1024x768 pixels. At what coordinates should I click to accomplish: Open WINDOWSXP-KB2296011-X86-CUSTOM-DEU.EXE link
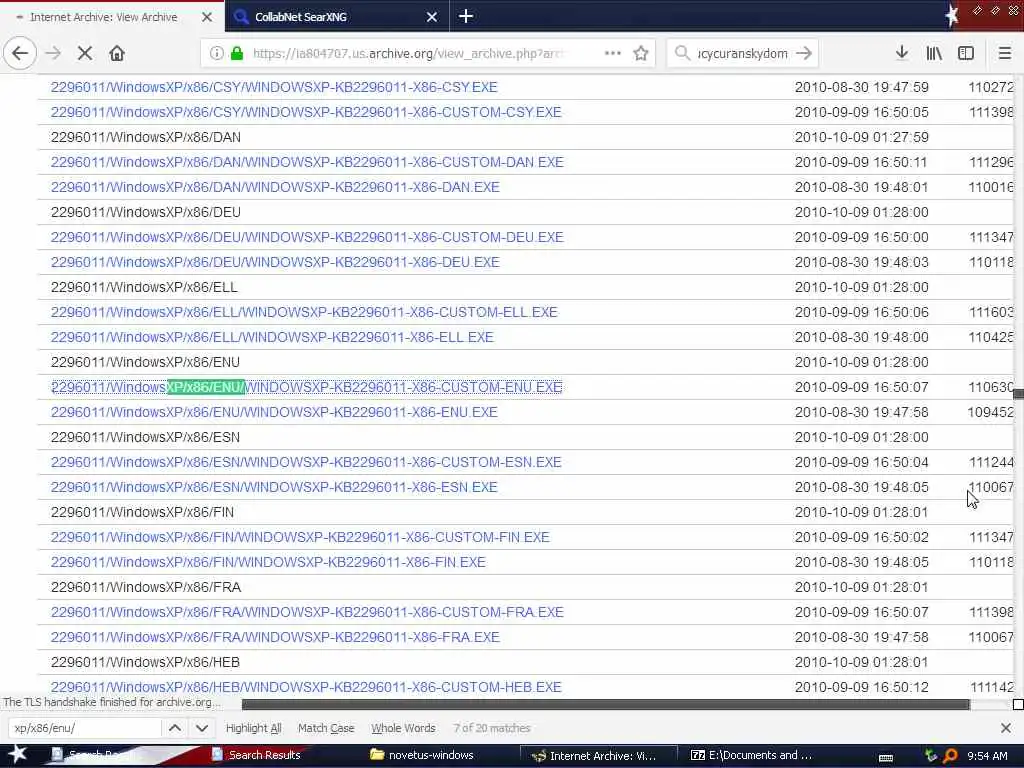click(x=307, y=237)
